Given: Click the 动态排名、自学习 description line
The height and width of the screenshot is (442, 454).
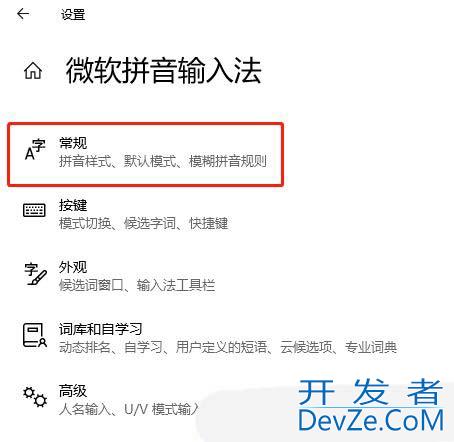Looking at the screenshot, I should [x=228, y=347].
